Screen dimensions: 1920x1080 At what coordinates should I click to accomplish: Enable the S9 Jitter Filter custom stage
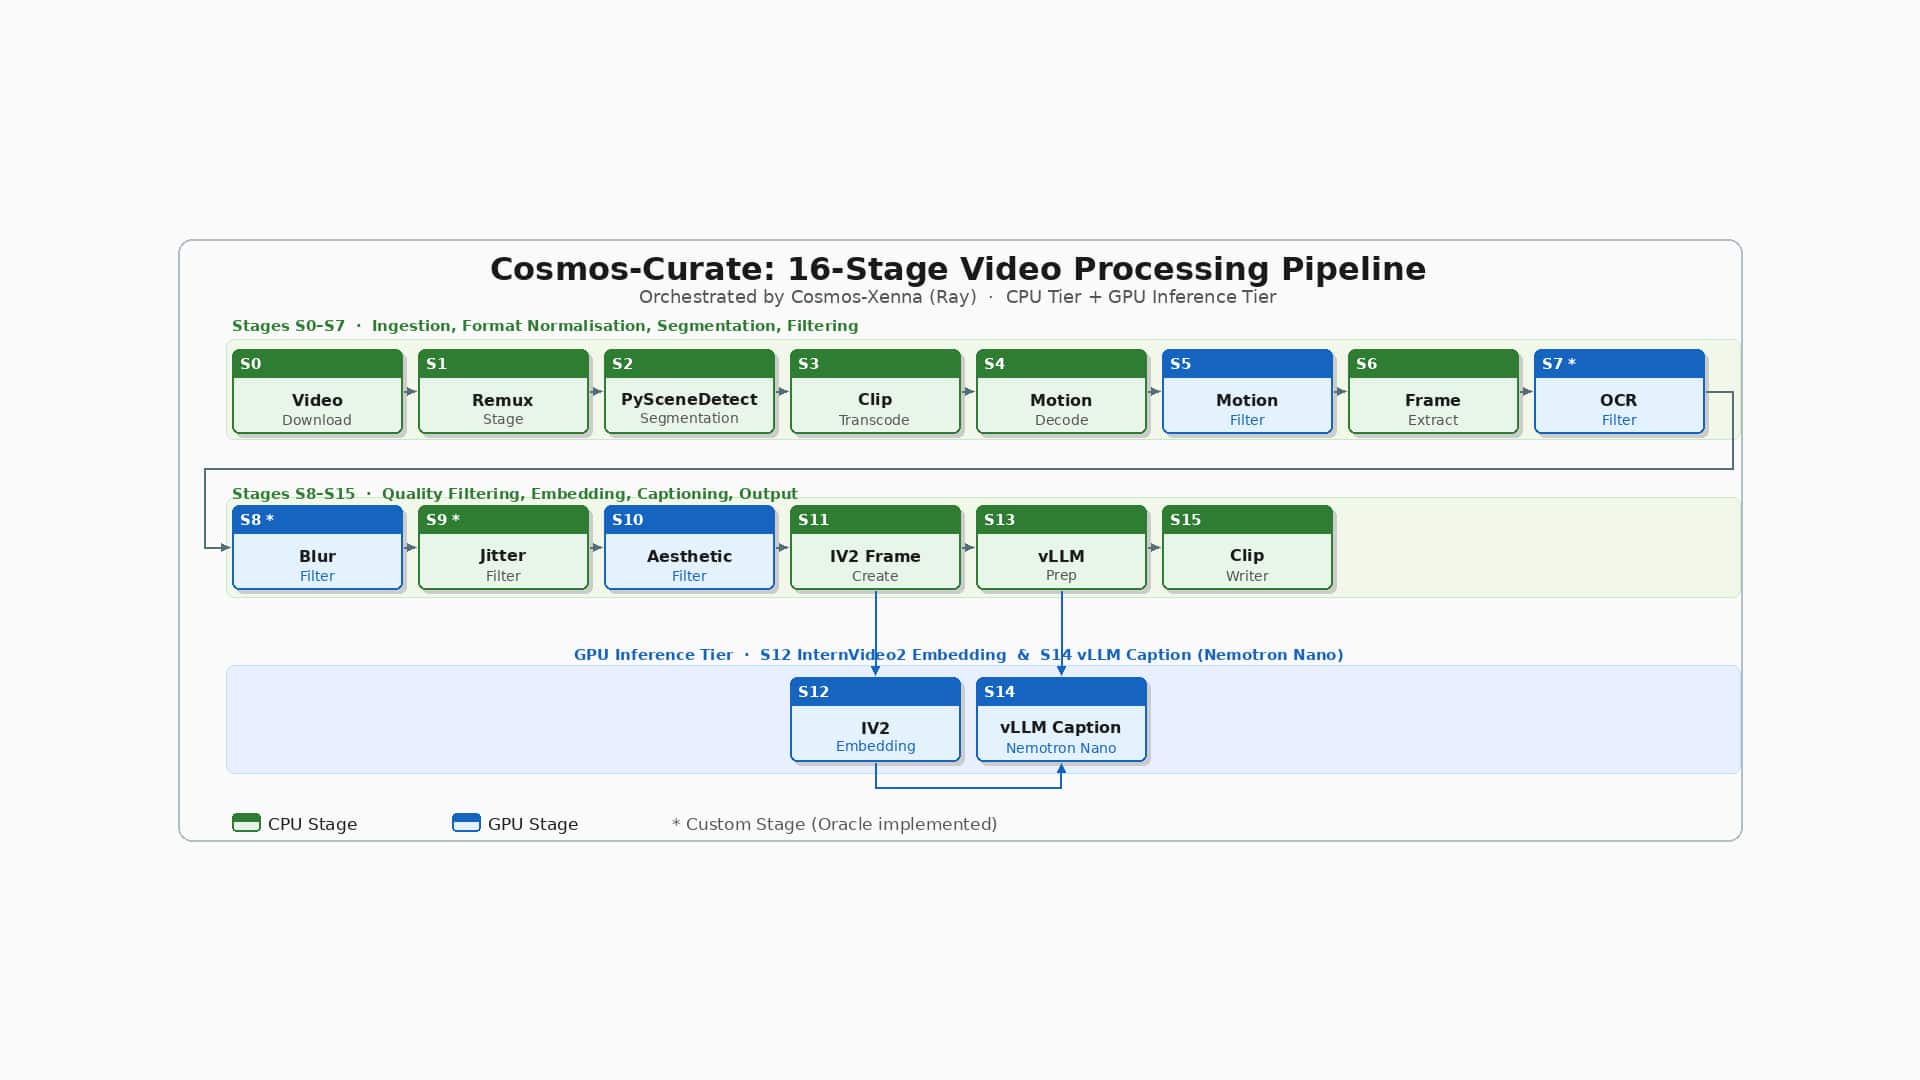tap(503, 548)
